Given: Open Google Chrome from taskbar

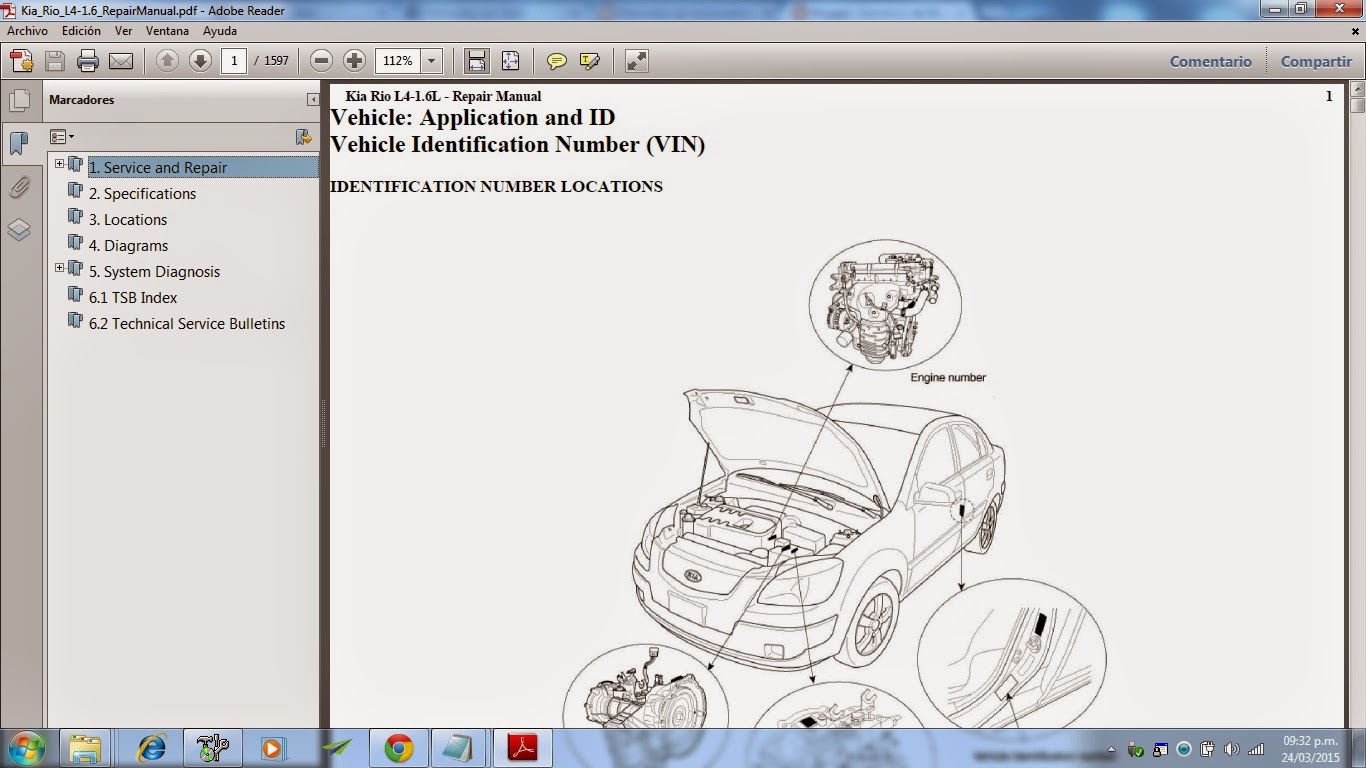Looking at the screenshot, I should pyautogui.click(x=398, y=748).
